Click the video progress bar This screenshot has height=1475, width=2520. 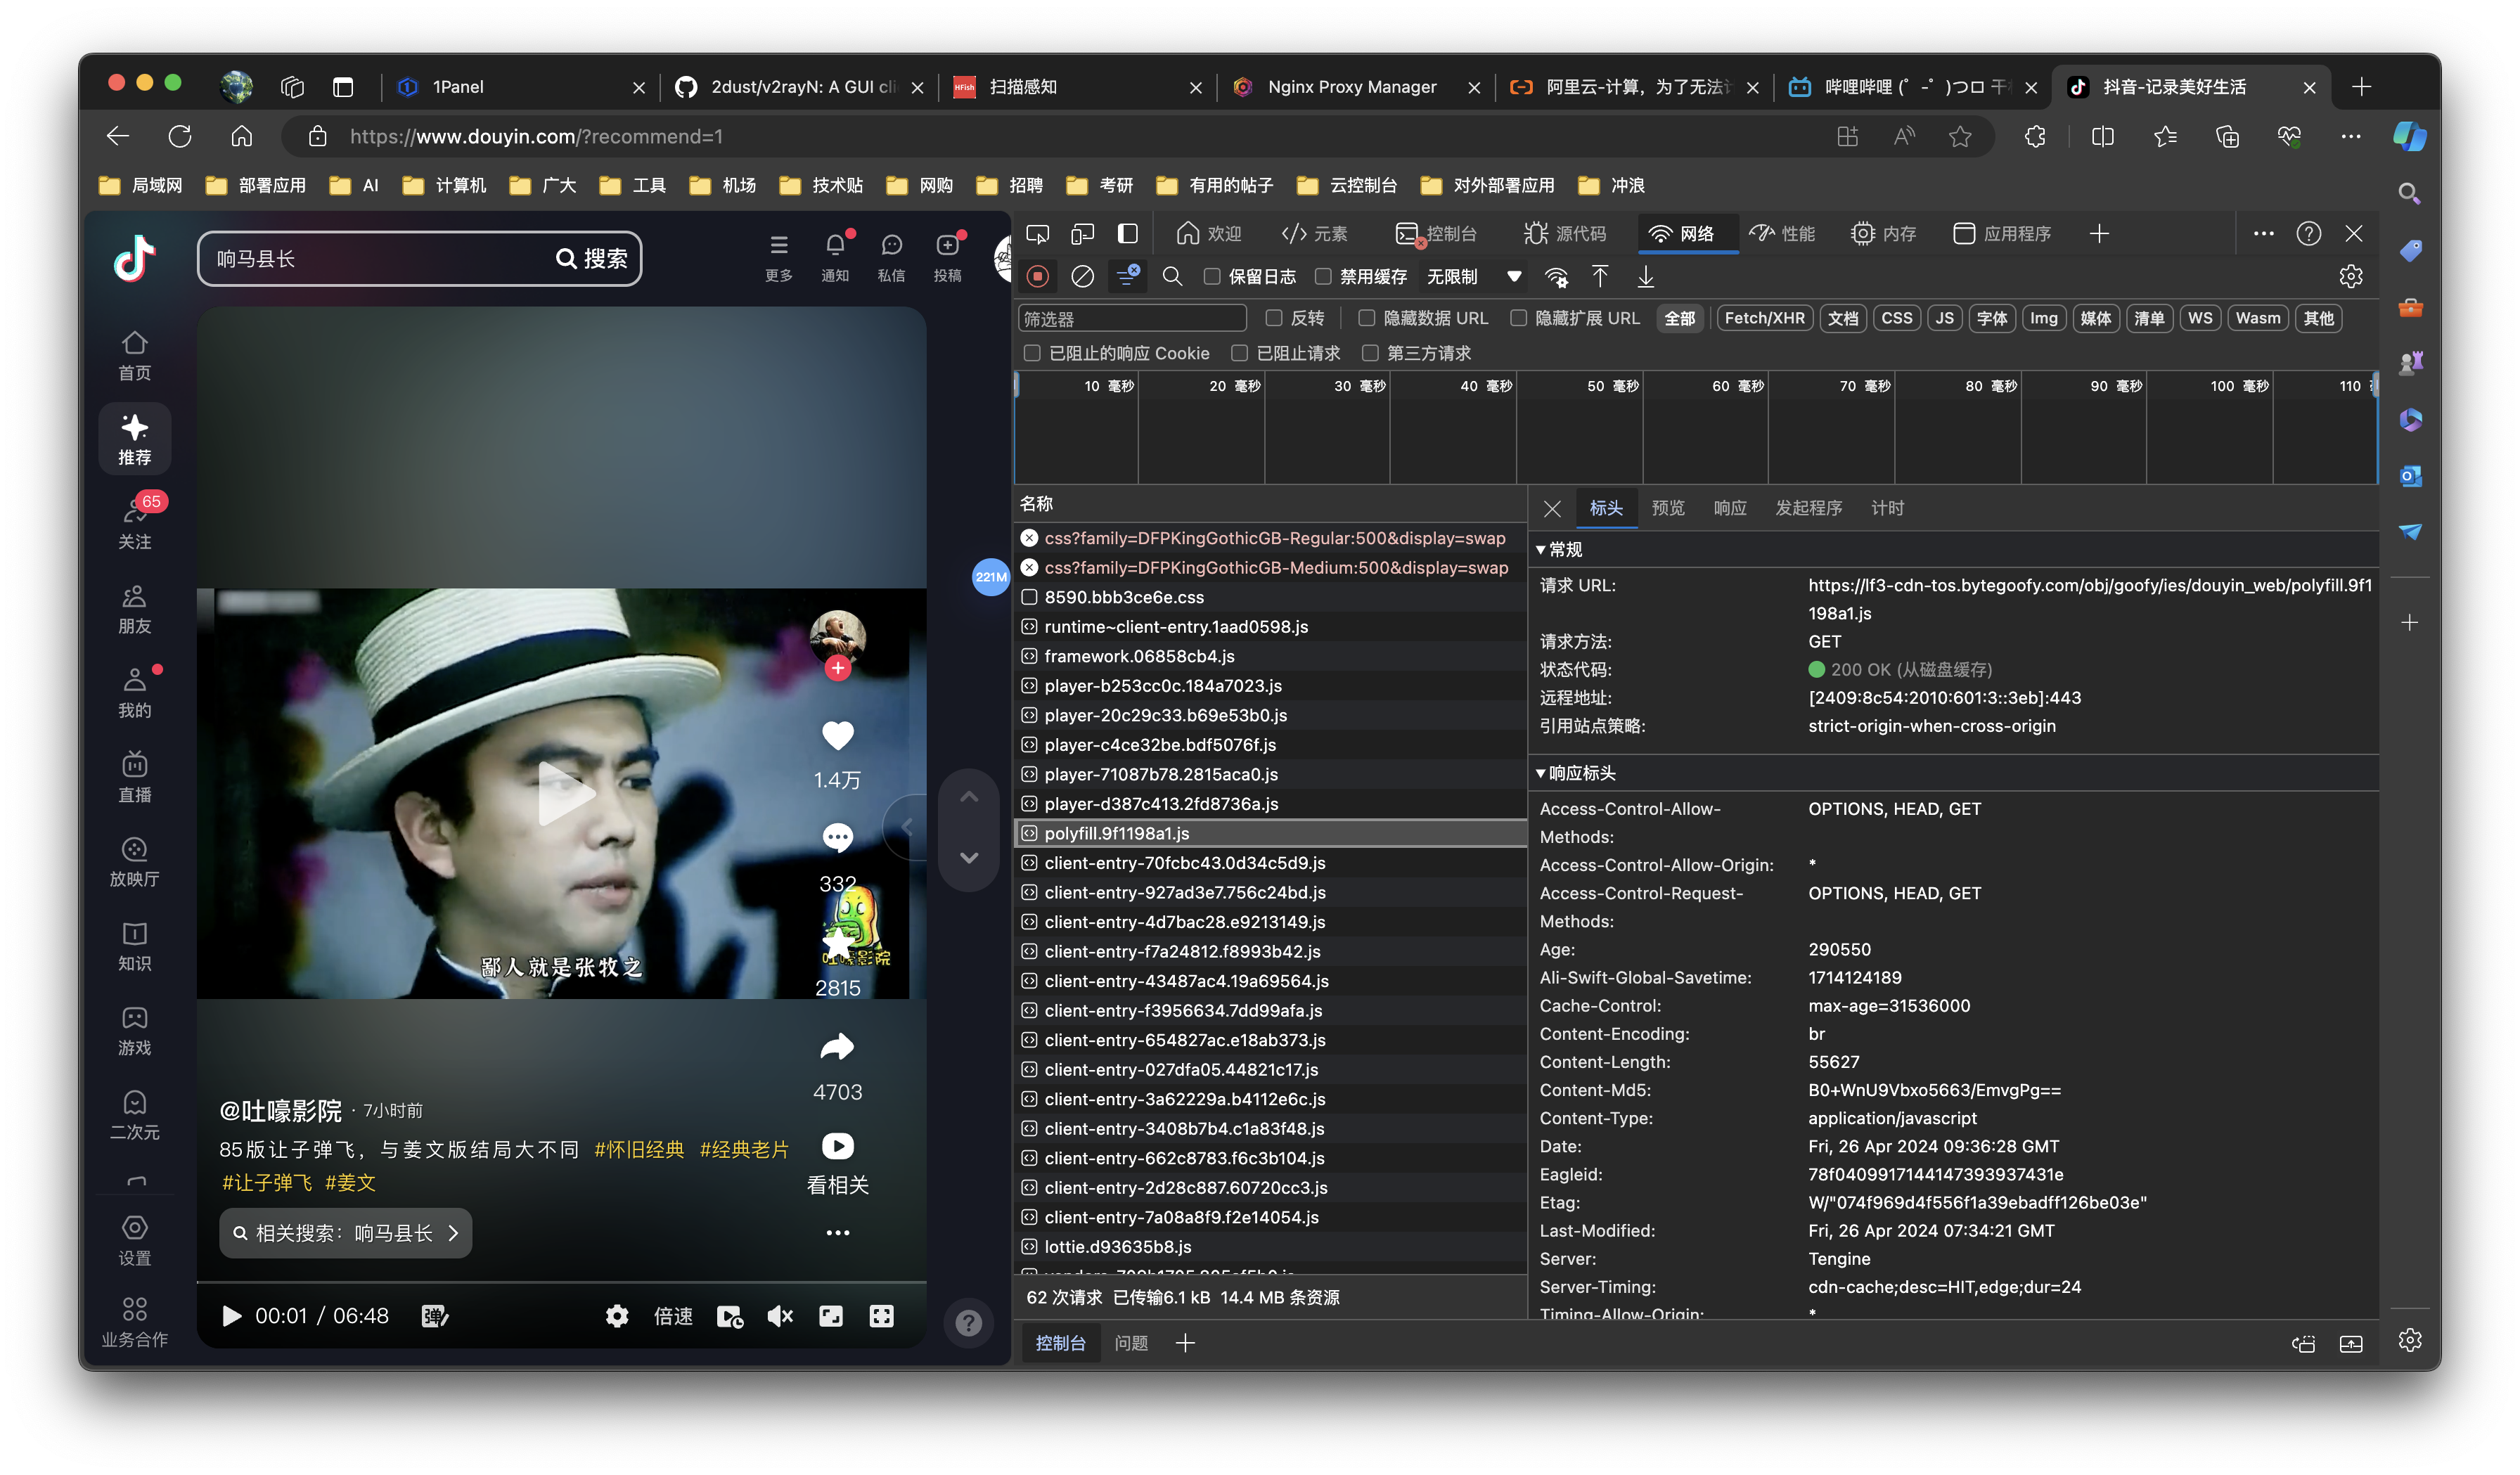click(x=561, y=1282)
